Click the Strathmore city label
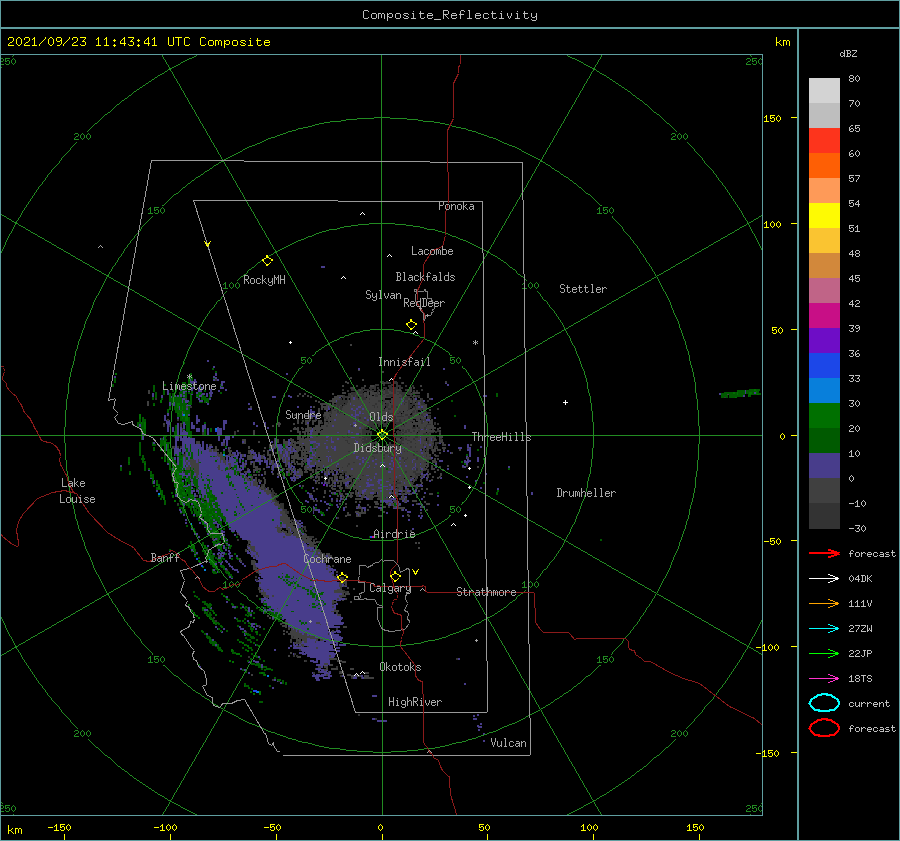 click(x=486, y=592)
